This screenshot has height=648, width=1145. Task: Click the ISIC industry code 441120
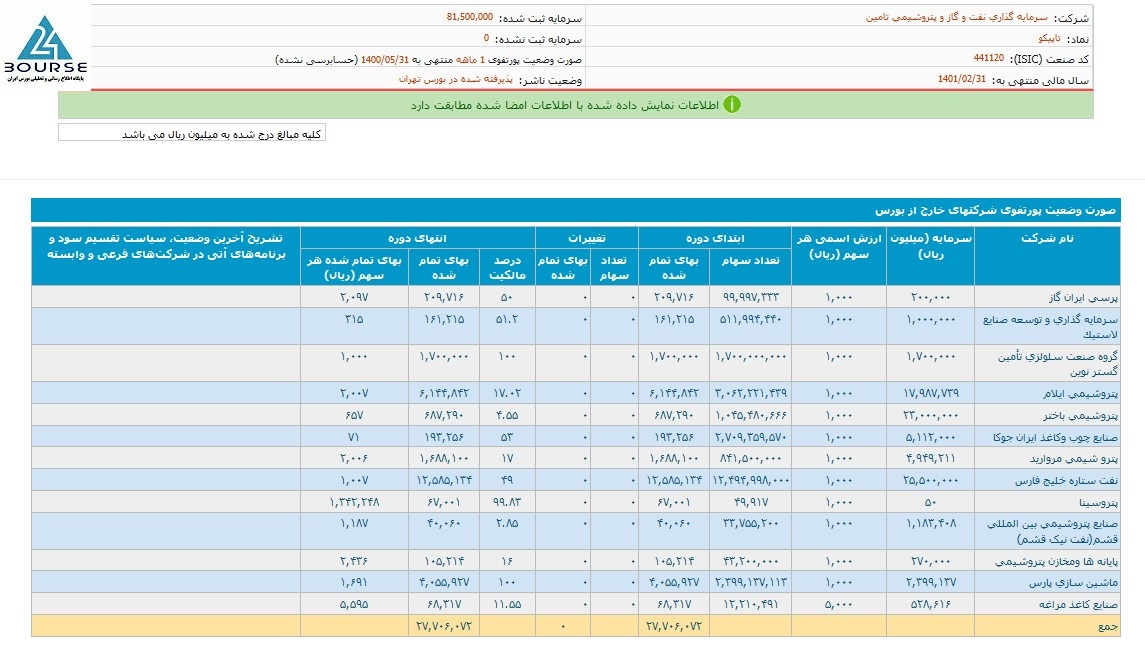tap(988, 58)
